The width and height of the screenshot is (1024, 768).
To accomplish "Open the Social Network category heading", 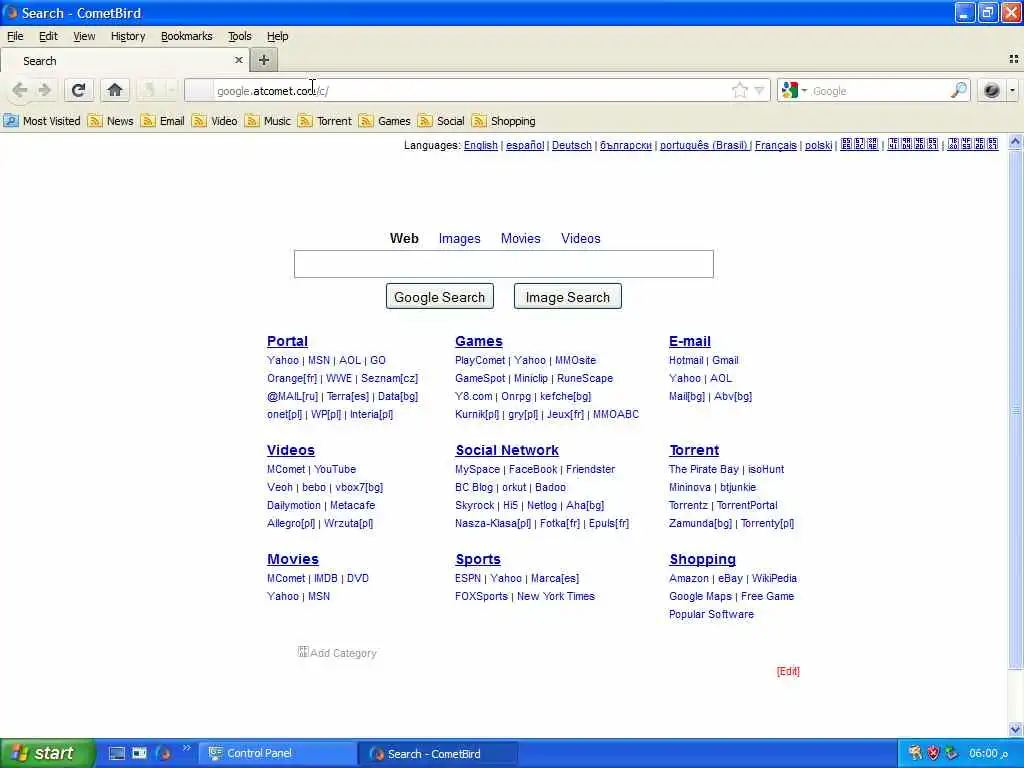I will click(507, 450).
